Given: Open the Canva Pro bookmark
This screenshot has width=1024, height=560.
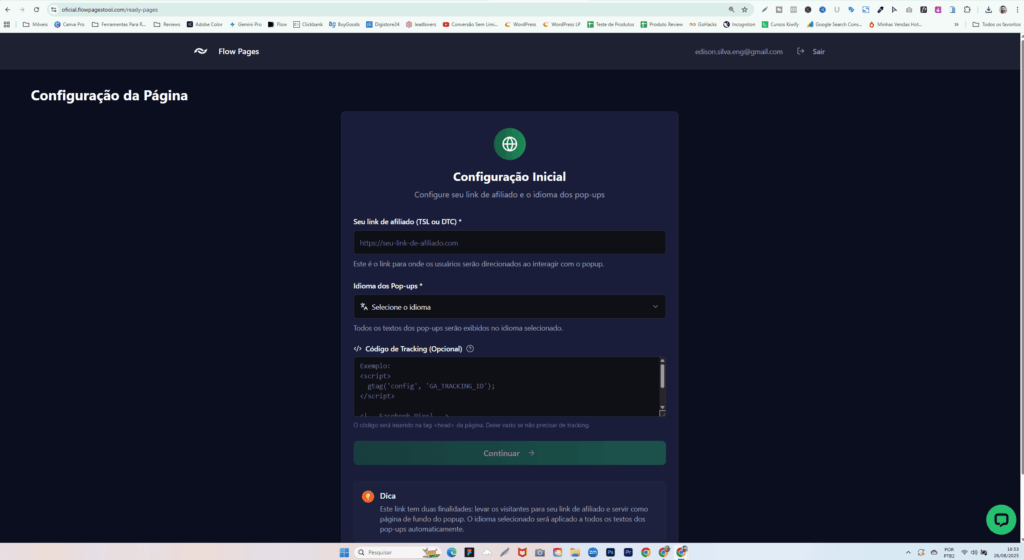Looking at the screenshot, I should pos(69,24).
